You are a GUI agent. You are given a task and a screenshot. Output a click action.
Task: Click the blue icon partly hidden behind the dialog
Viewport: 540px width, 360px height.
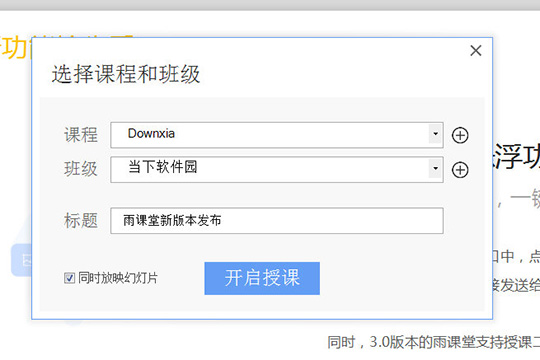click(x=21, y=260)
